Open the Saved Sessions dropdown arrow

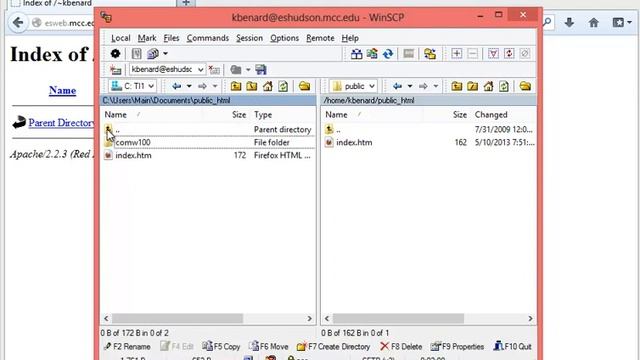click(x=248, y=70)
